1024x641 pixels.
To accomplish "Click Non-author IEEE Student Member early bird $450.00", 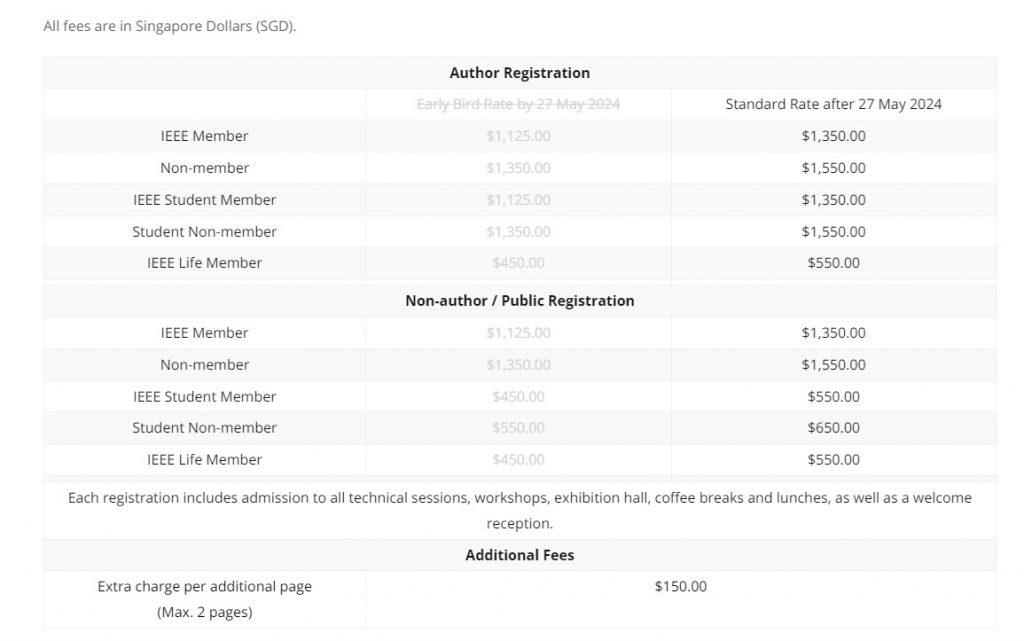I will [518, 397].
